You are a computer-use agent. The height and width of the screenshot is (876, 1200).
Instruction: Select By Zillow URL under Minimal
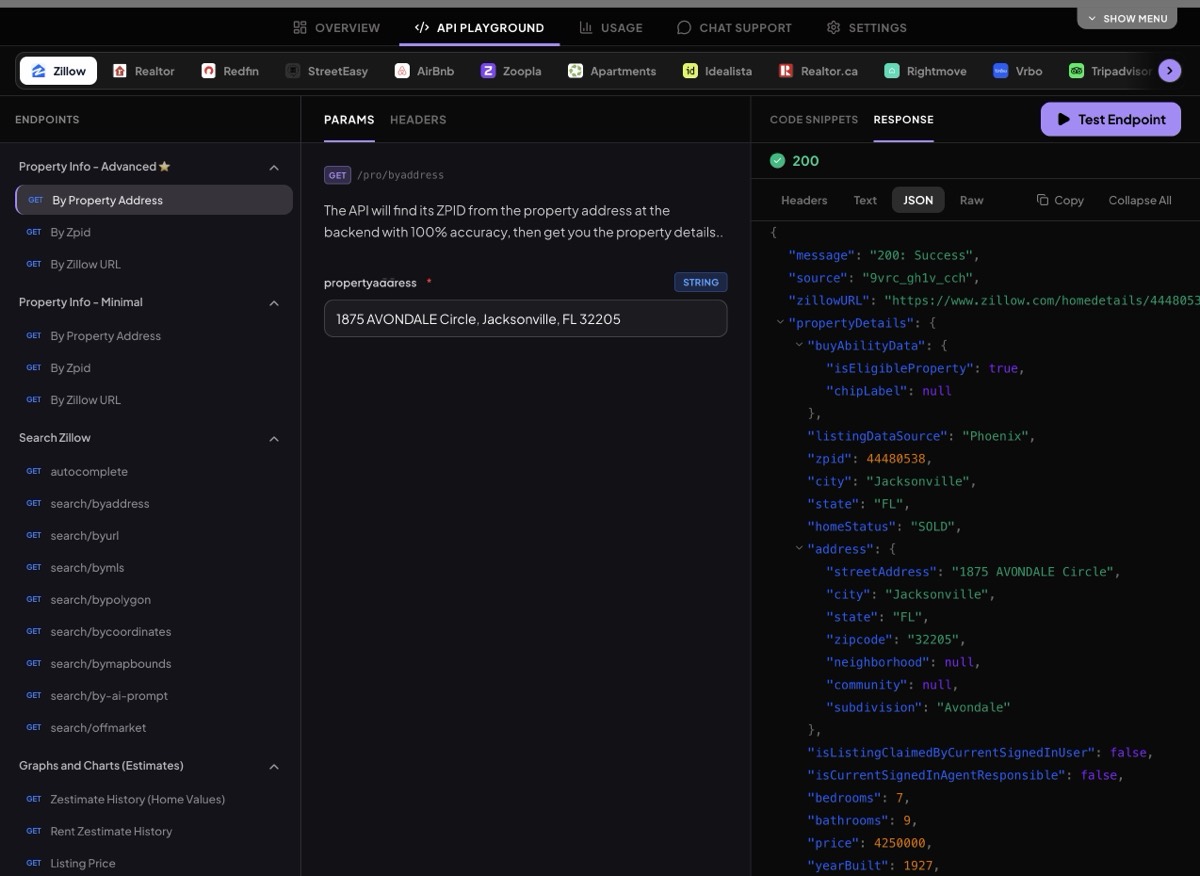coord(154,400)
